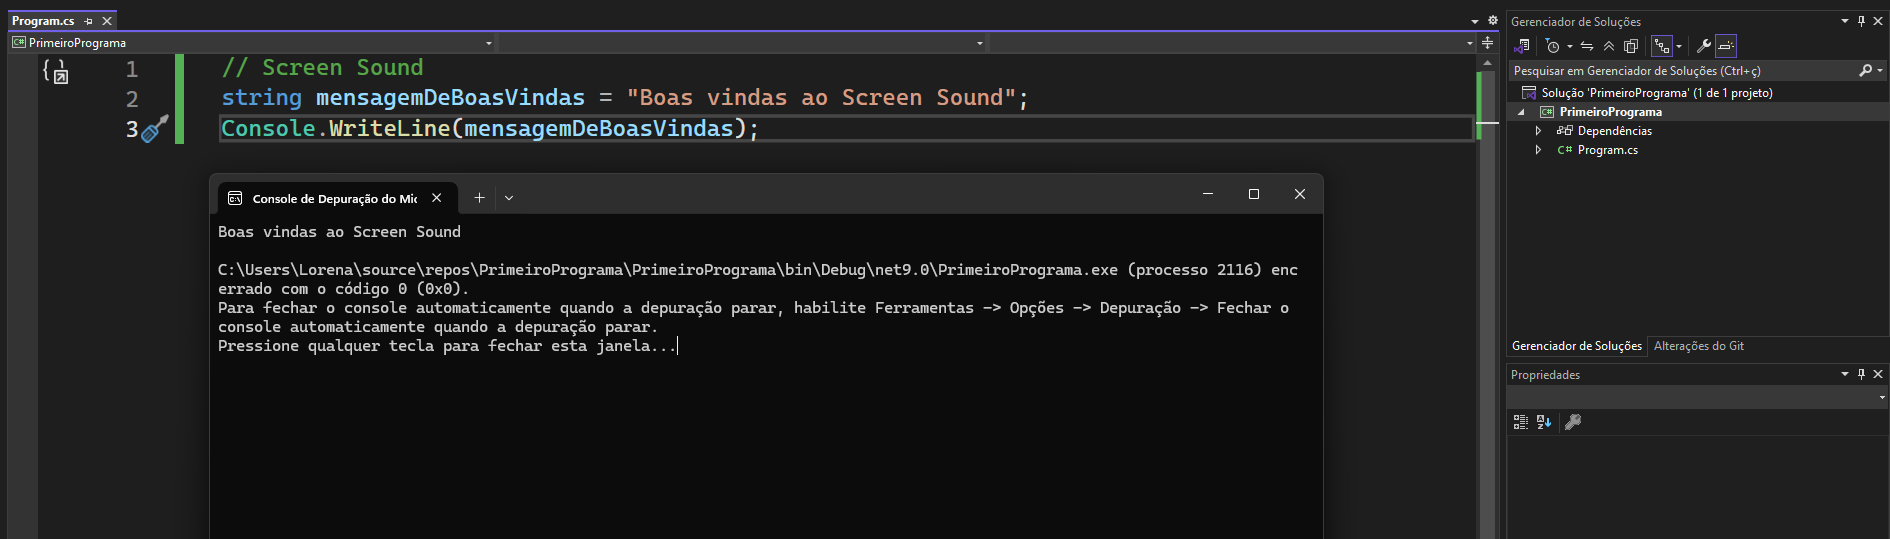This screenshot has width=1890, height=539.
Task: Click the magnifier search icon in Solution Explorer
Action: (1865, 71)
